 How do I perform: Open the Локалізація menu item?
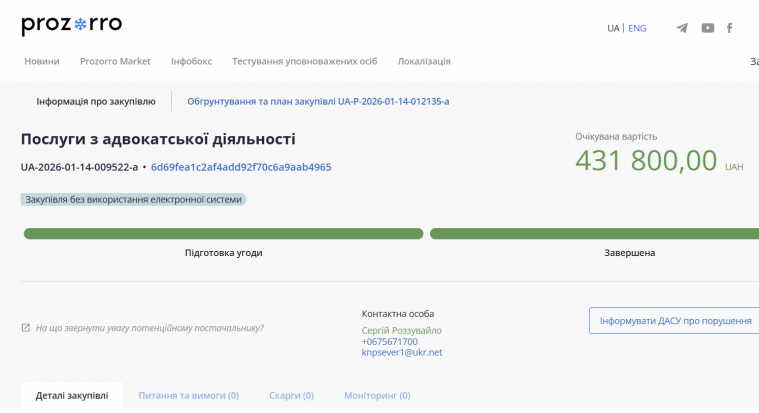click(x=424, y=61)
